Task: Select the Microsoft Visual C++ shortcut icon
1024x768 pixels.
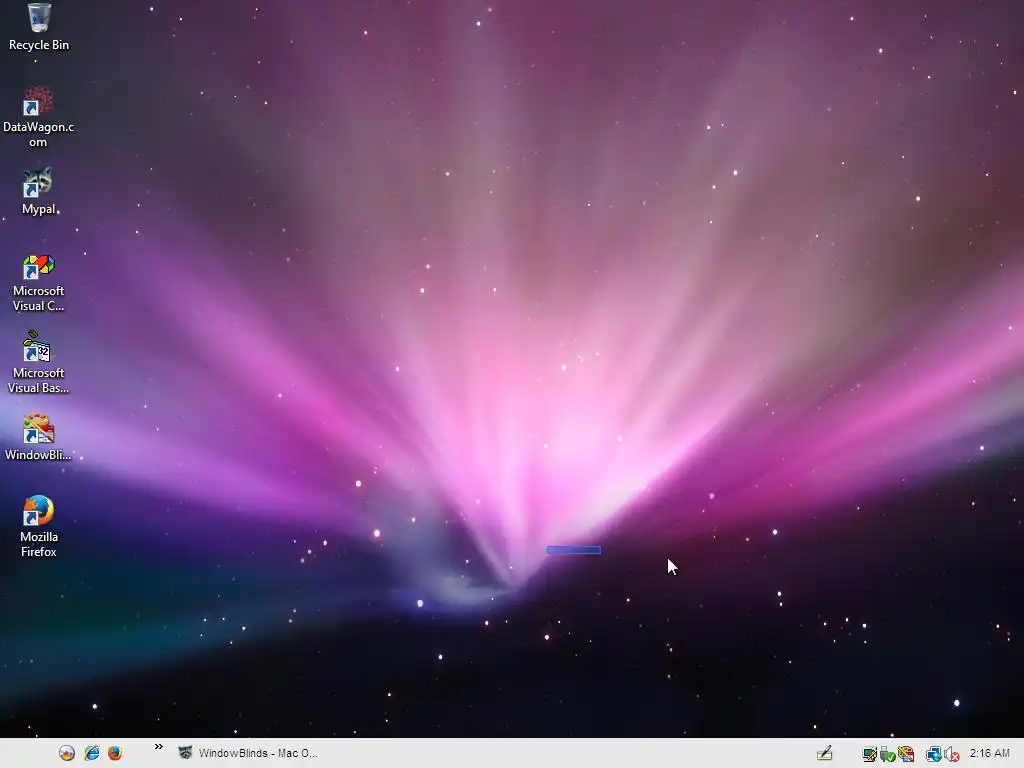Action: [38, 266]
